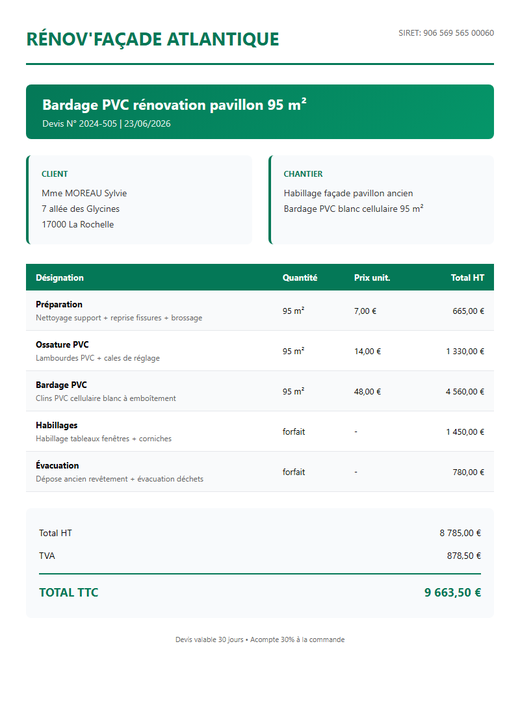520x722 pixels.
Task: Click the CLIENT section label
Action: (x=54, y=174)
